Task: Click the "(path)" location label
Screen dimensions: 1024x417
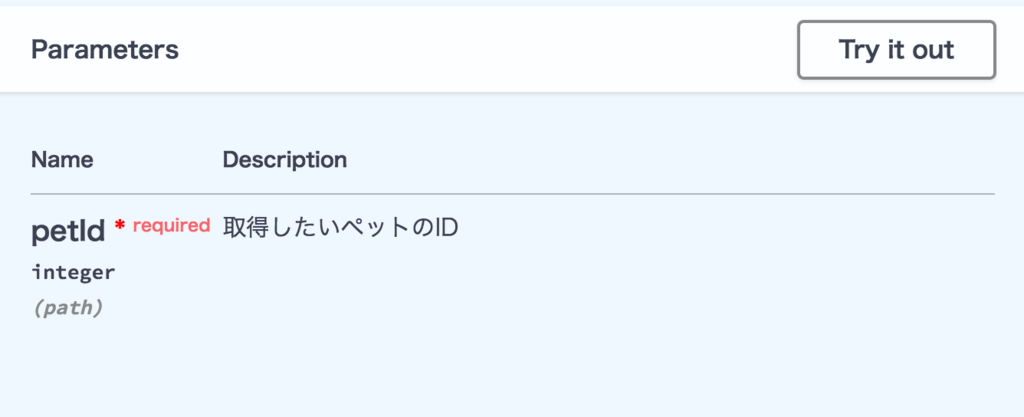Action: (67, 308)
